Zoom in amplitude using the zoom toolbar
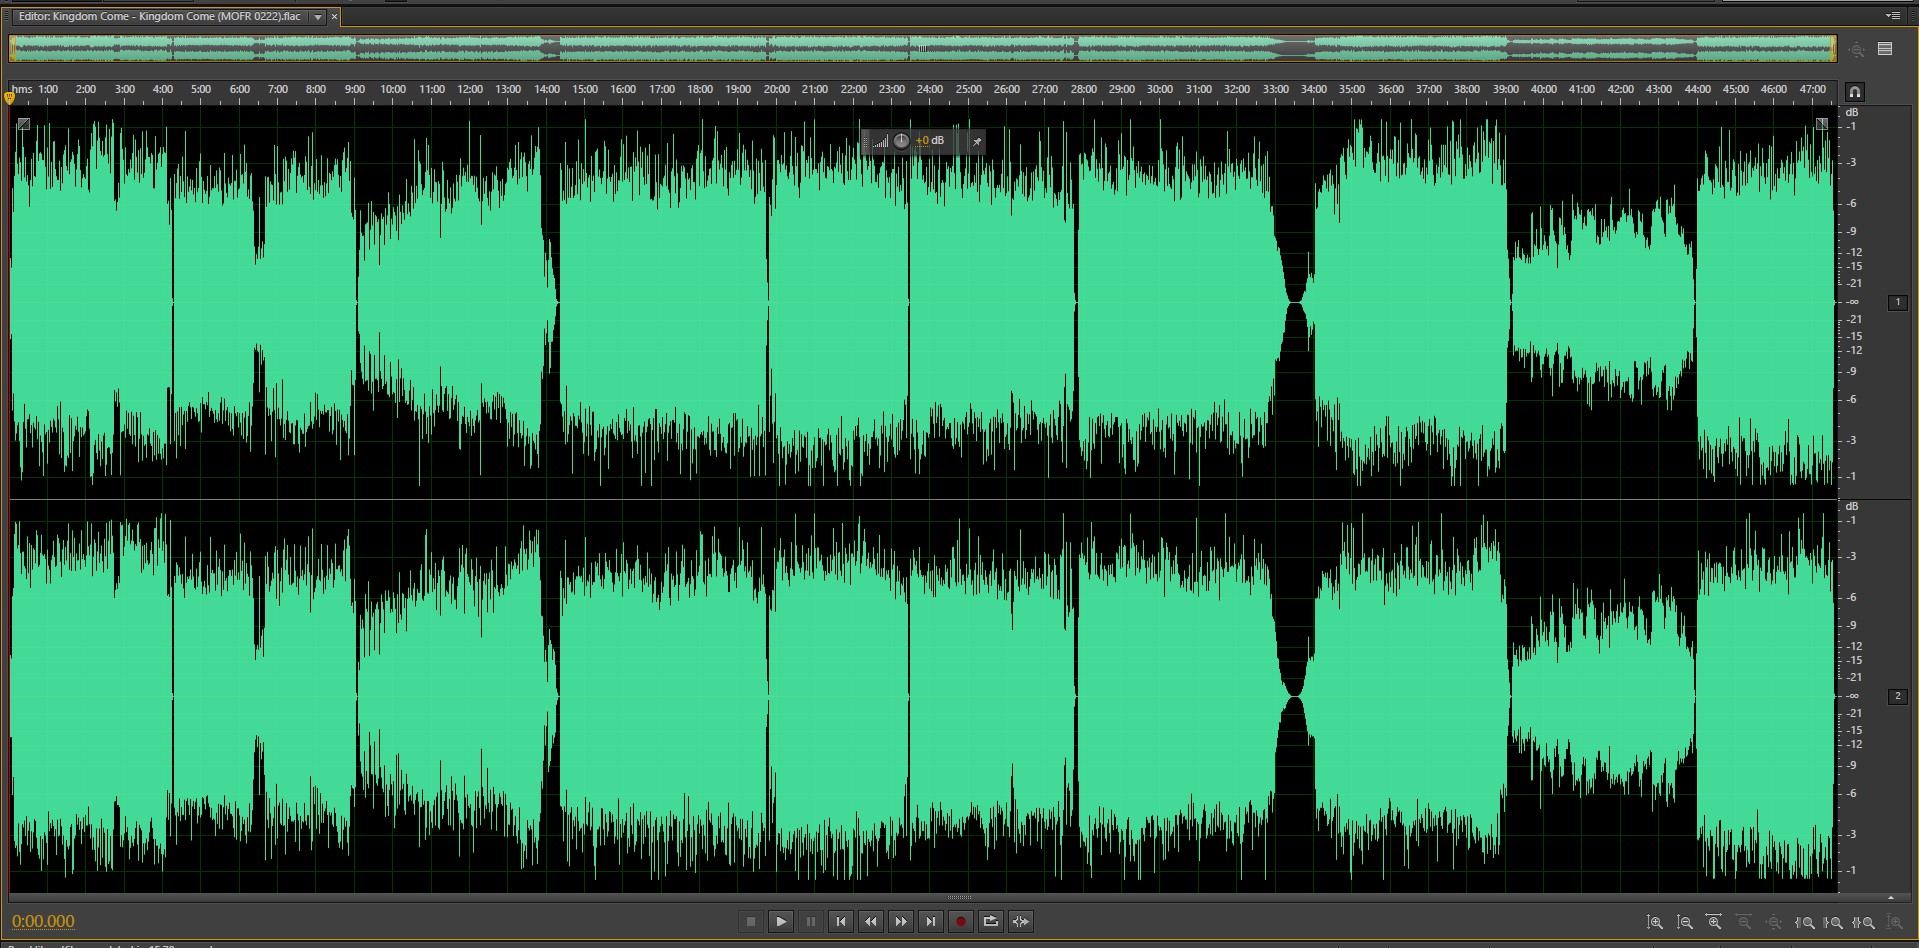1919x948 pixels. 1655,923
